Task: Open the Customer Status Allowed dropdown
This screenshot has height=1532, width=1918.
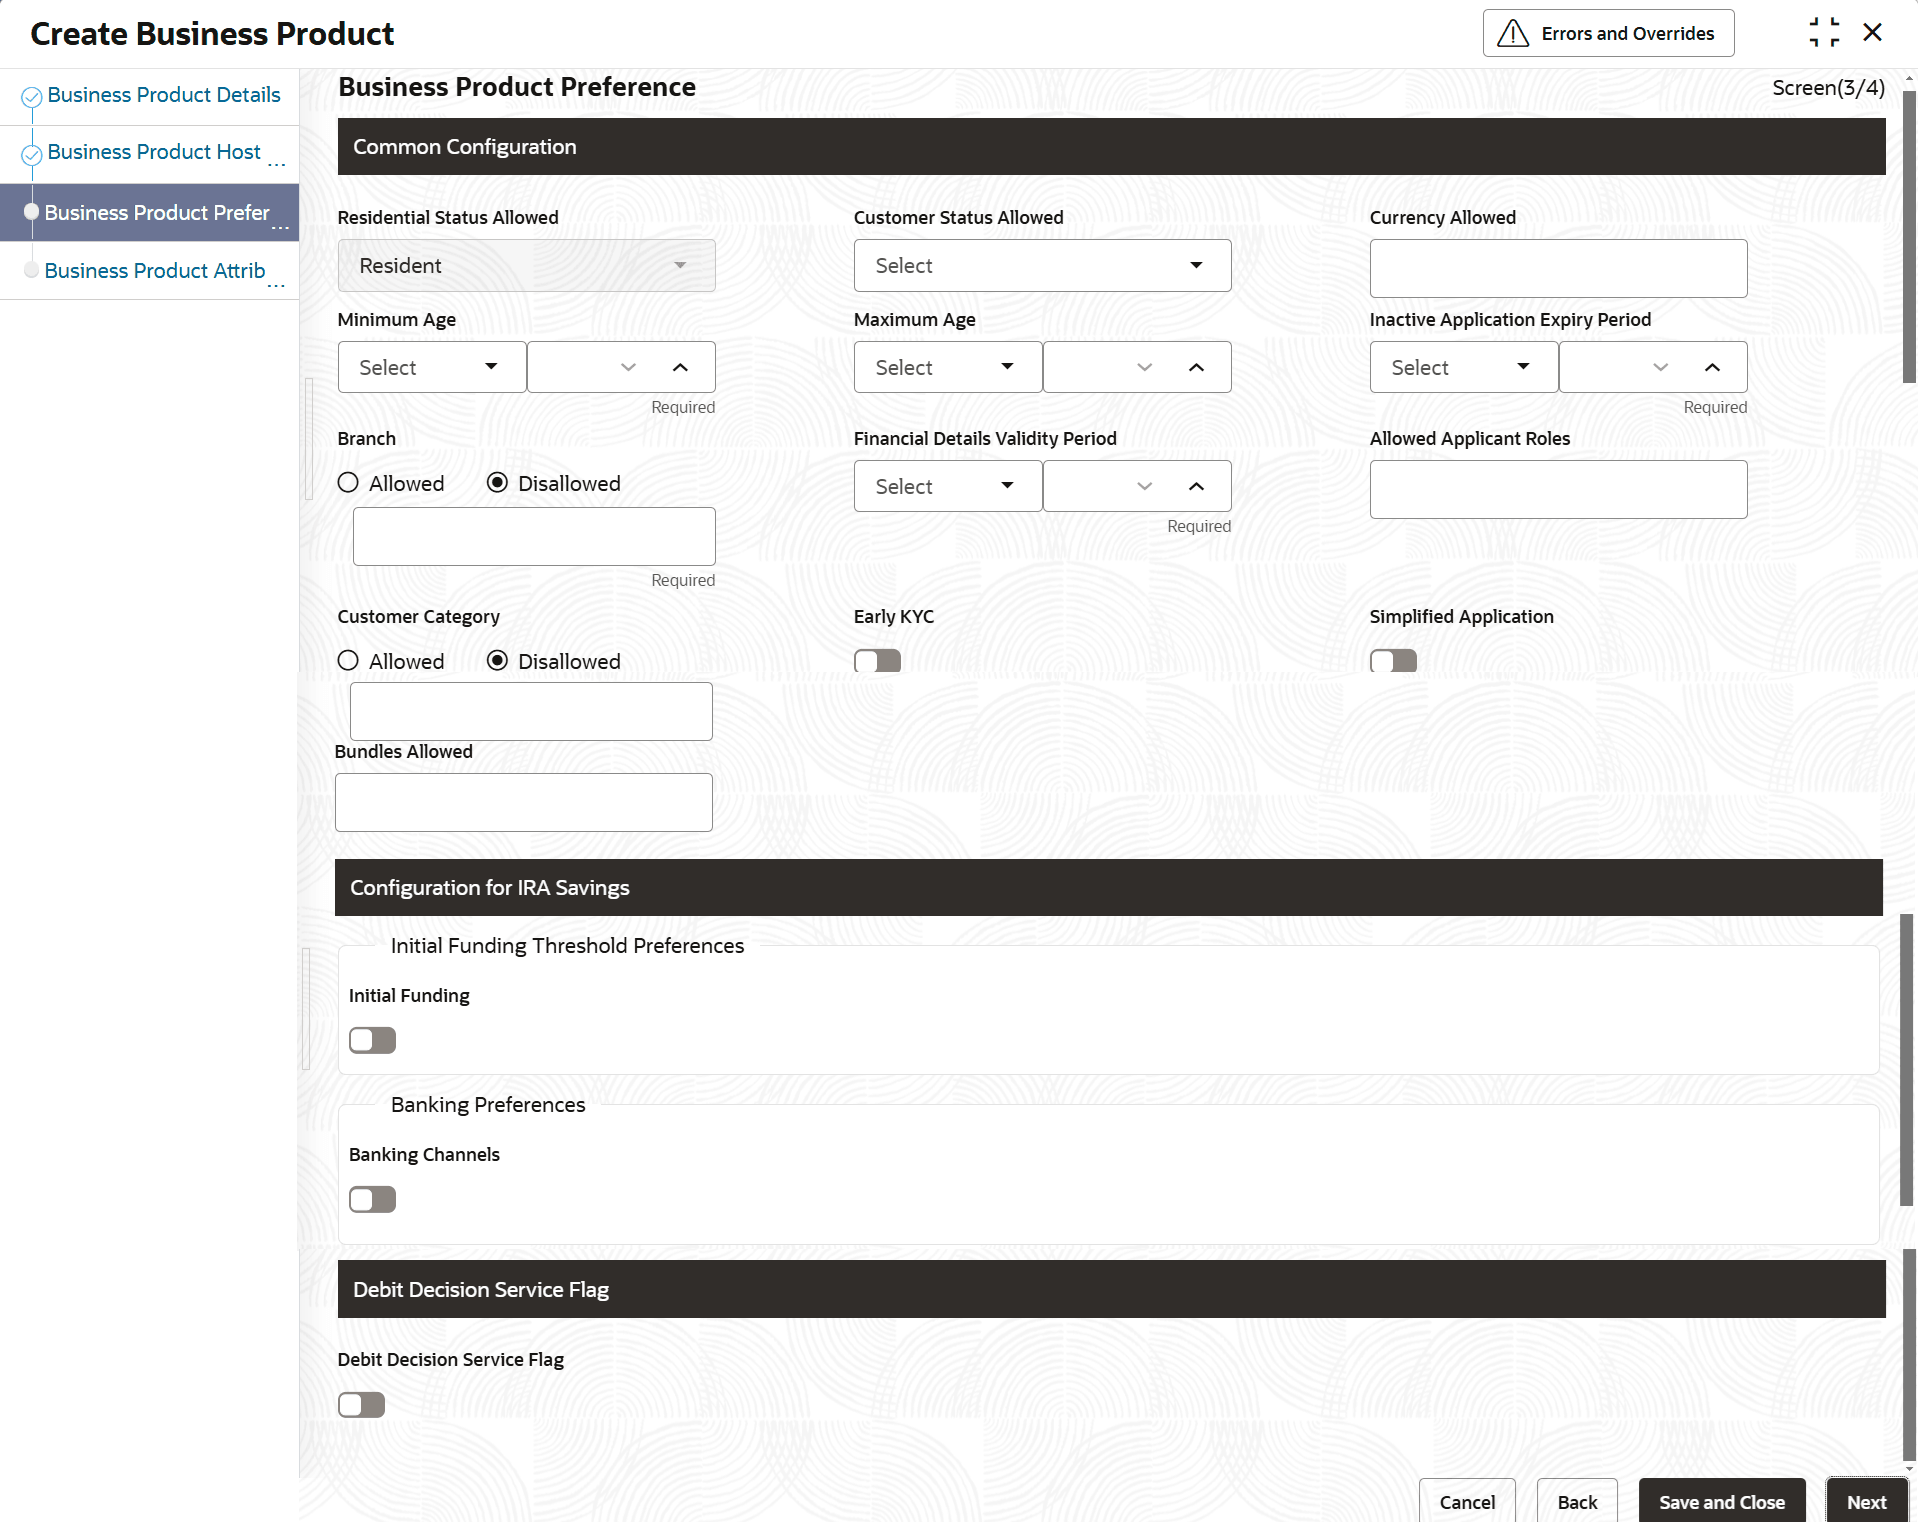Action: click(x=1042, y=266)
